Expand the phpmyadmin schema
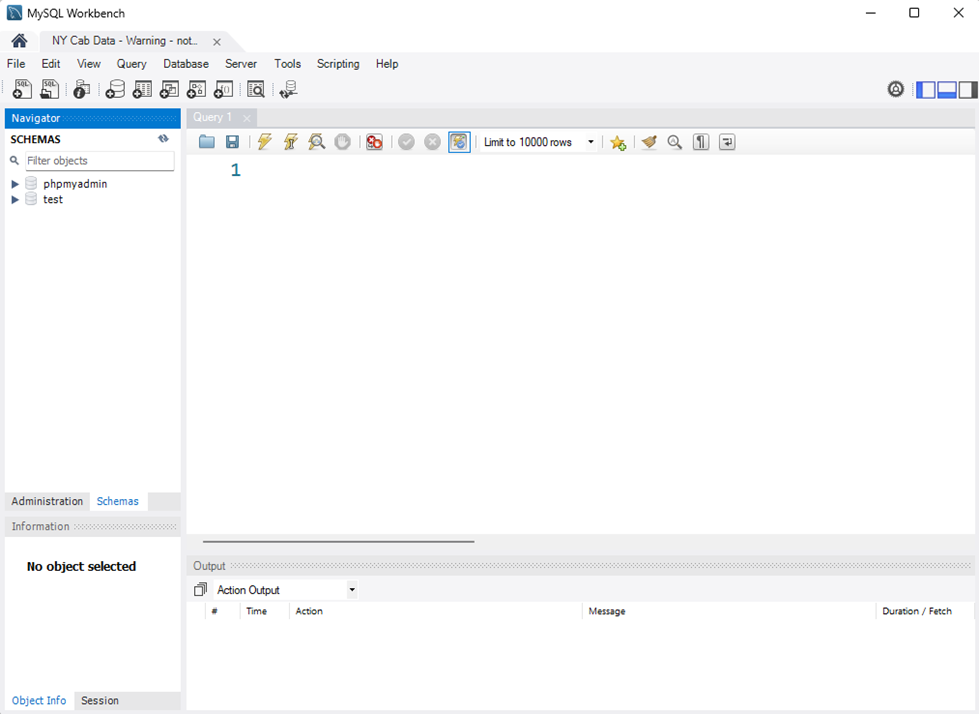 point(14,183)
